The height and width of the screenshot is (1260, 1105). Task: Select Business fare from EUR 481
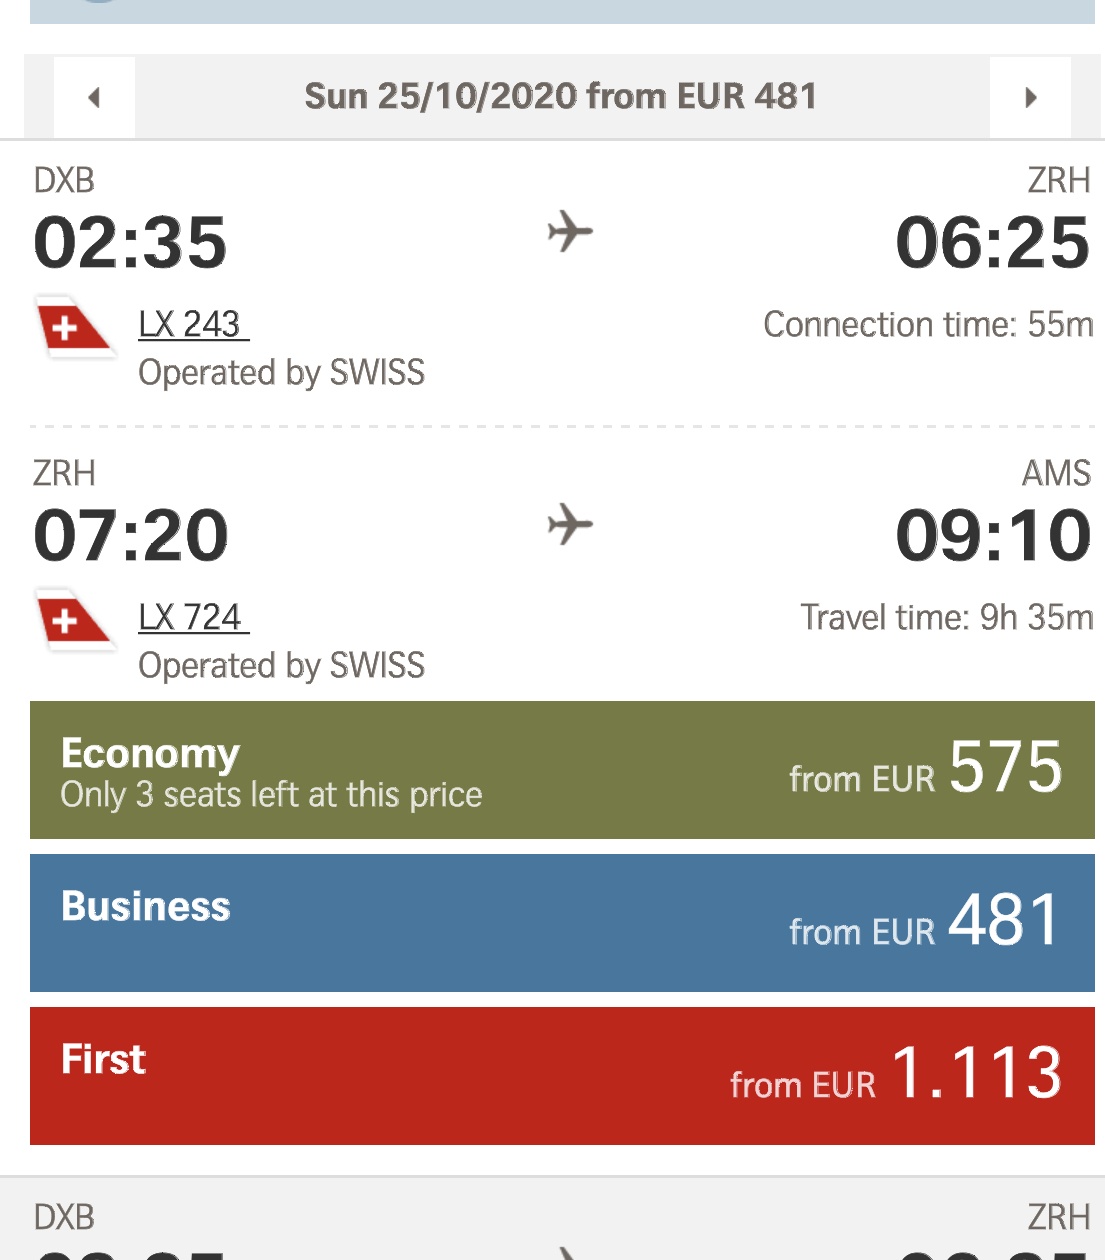tap(562, 922)
